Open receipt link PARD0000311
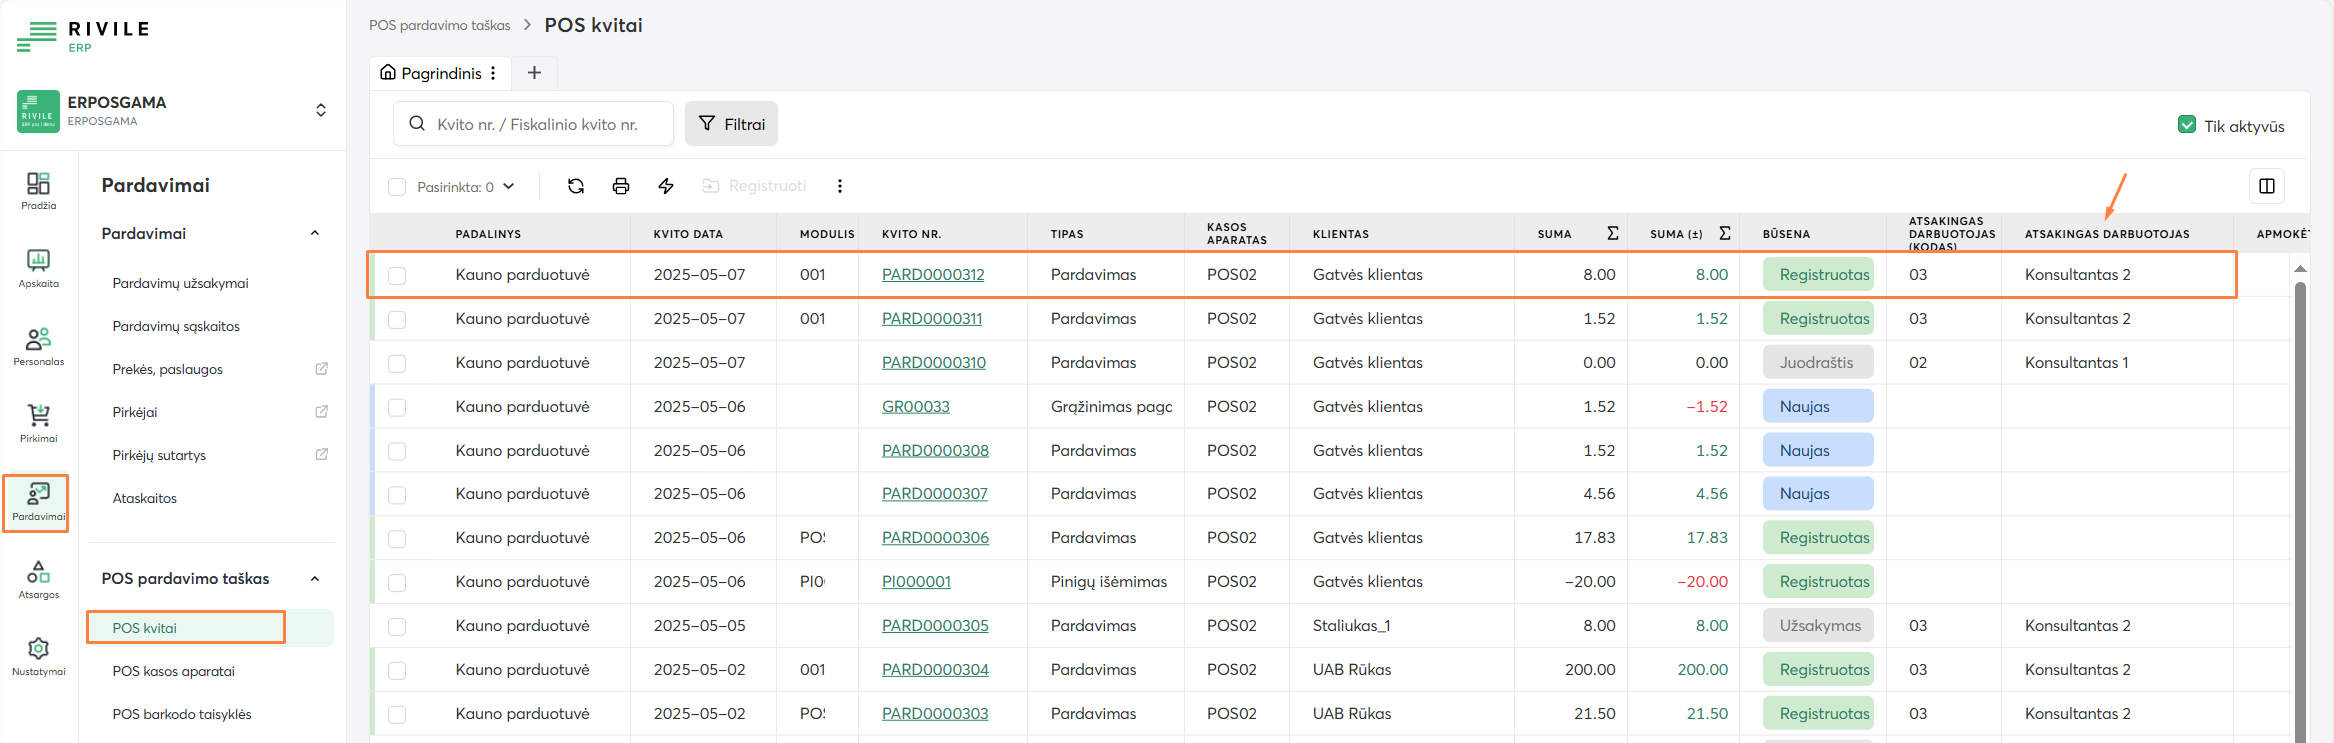 tap(931, 319)
